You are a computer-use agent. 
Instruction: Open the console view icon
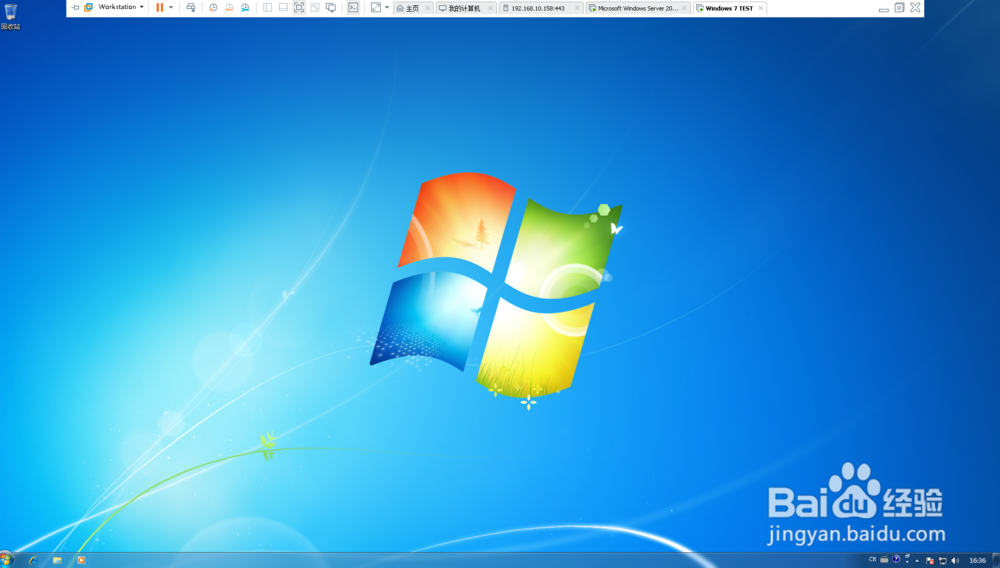coord(353,8)
